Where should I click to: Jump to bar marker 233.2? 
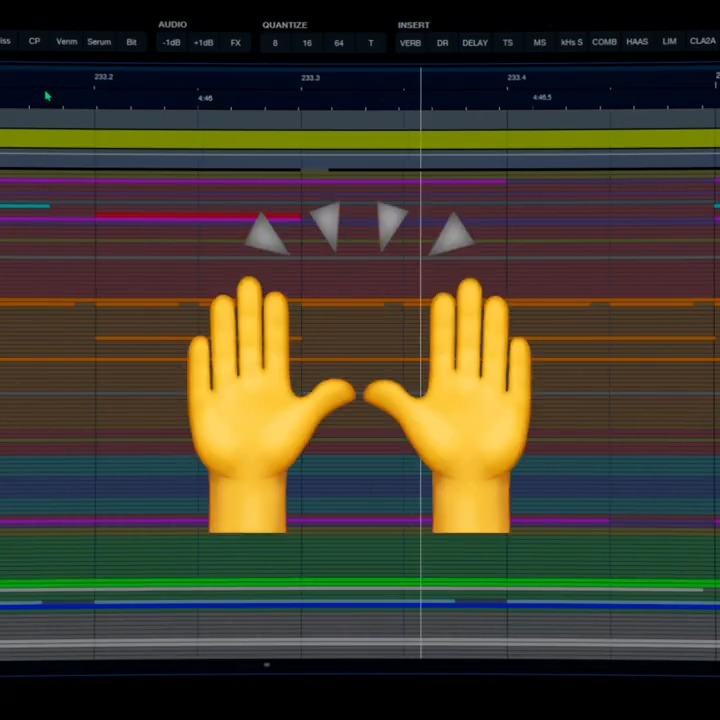click(103, 77)
